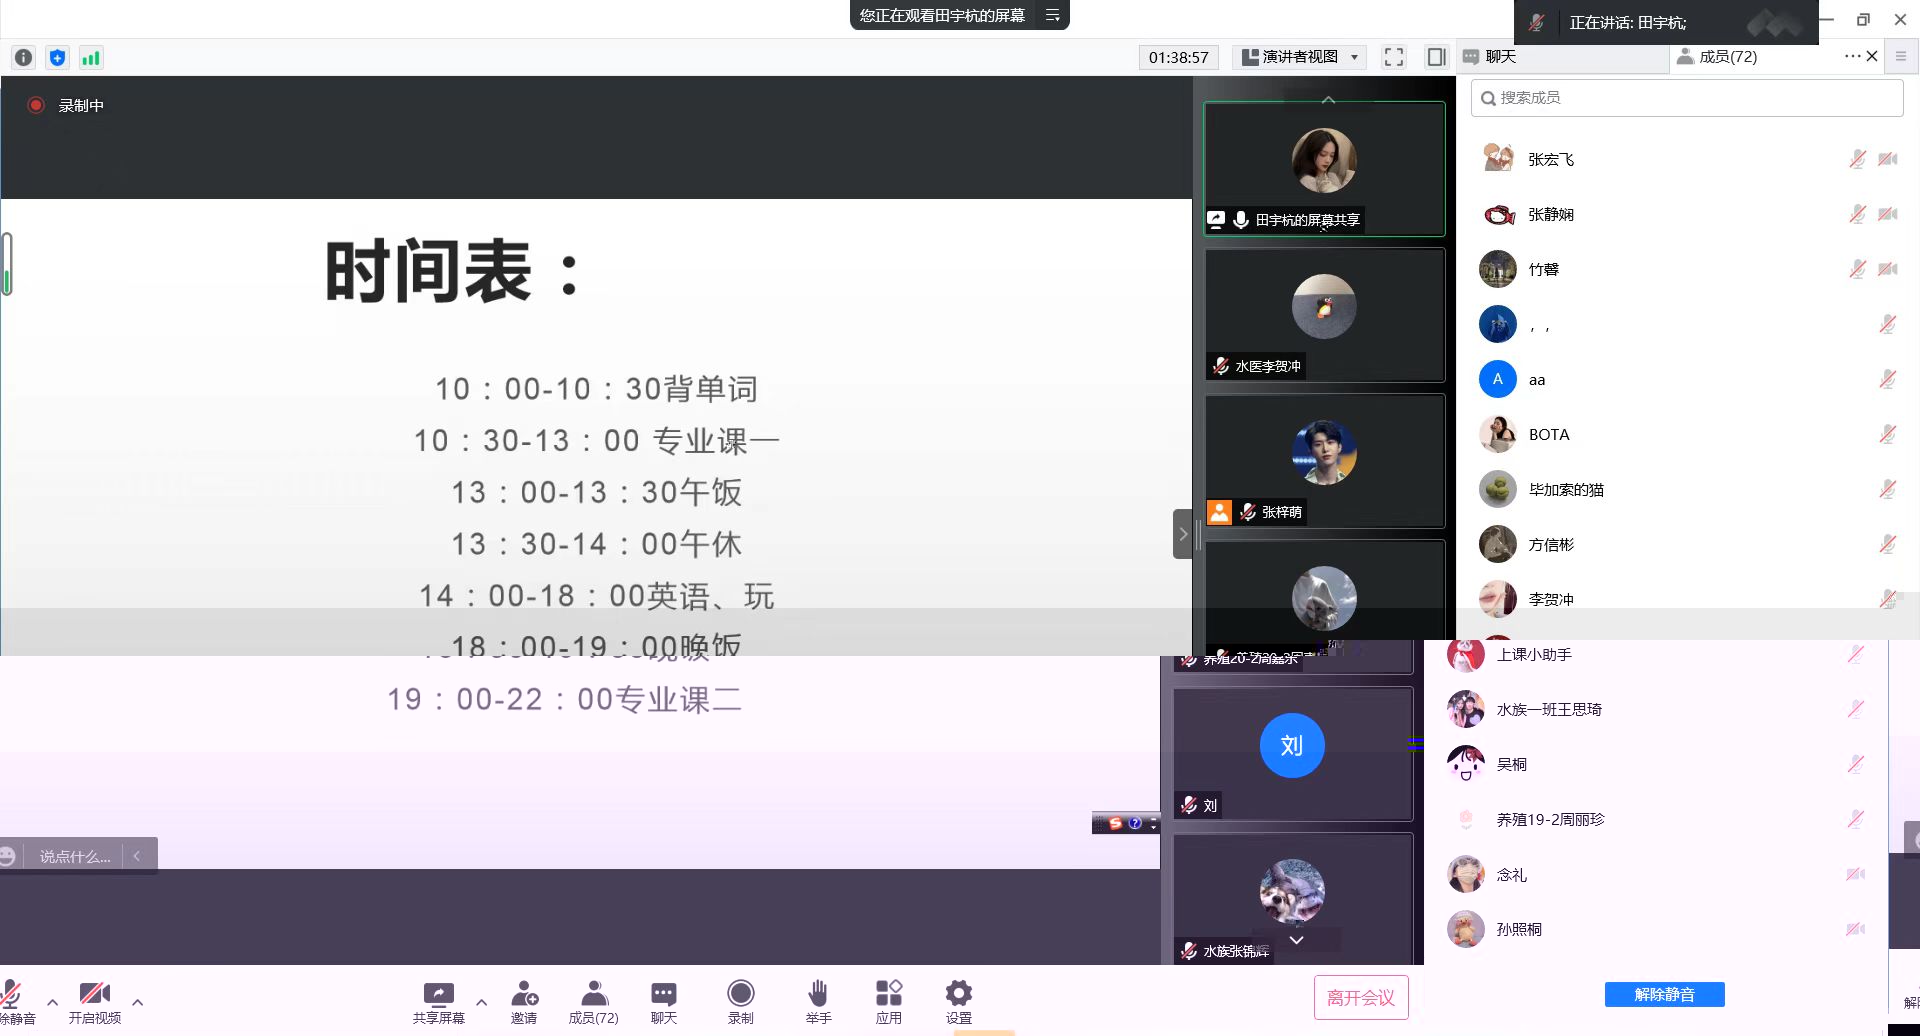The width and height of the screenshot is (1920, 1036).
Task: Select member 水族一班王思琦
Action: pos(1655,709)
